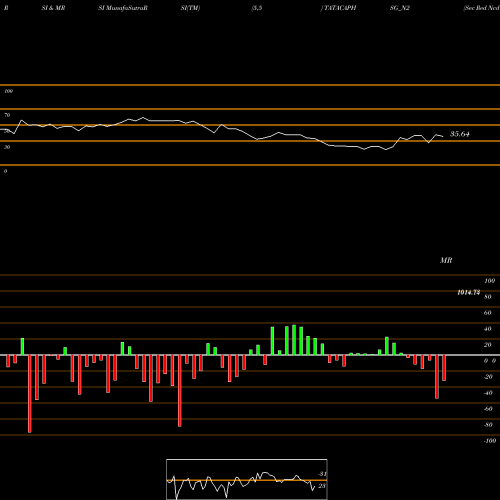The width and height of the screenshot is (500, 500).
Task: Click the SG_N2 header text
Action: tap(400, 8)
